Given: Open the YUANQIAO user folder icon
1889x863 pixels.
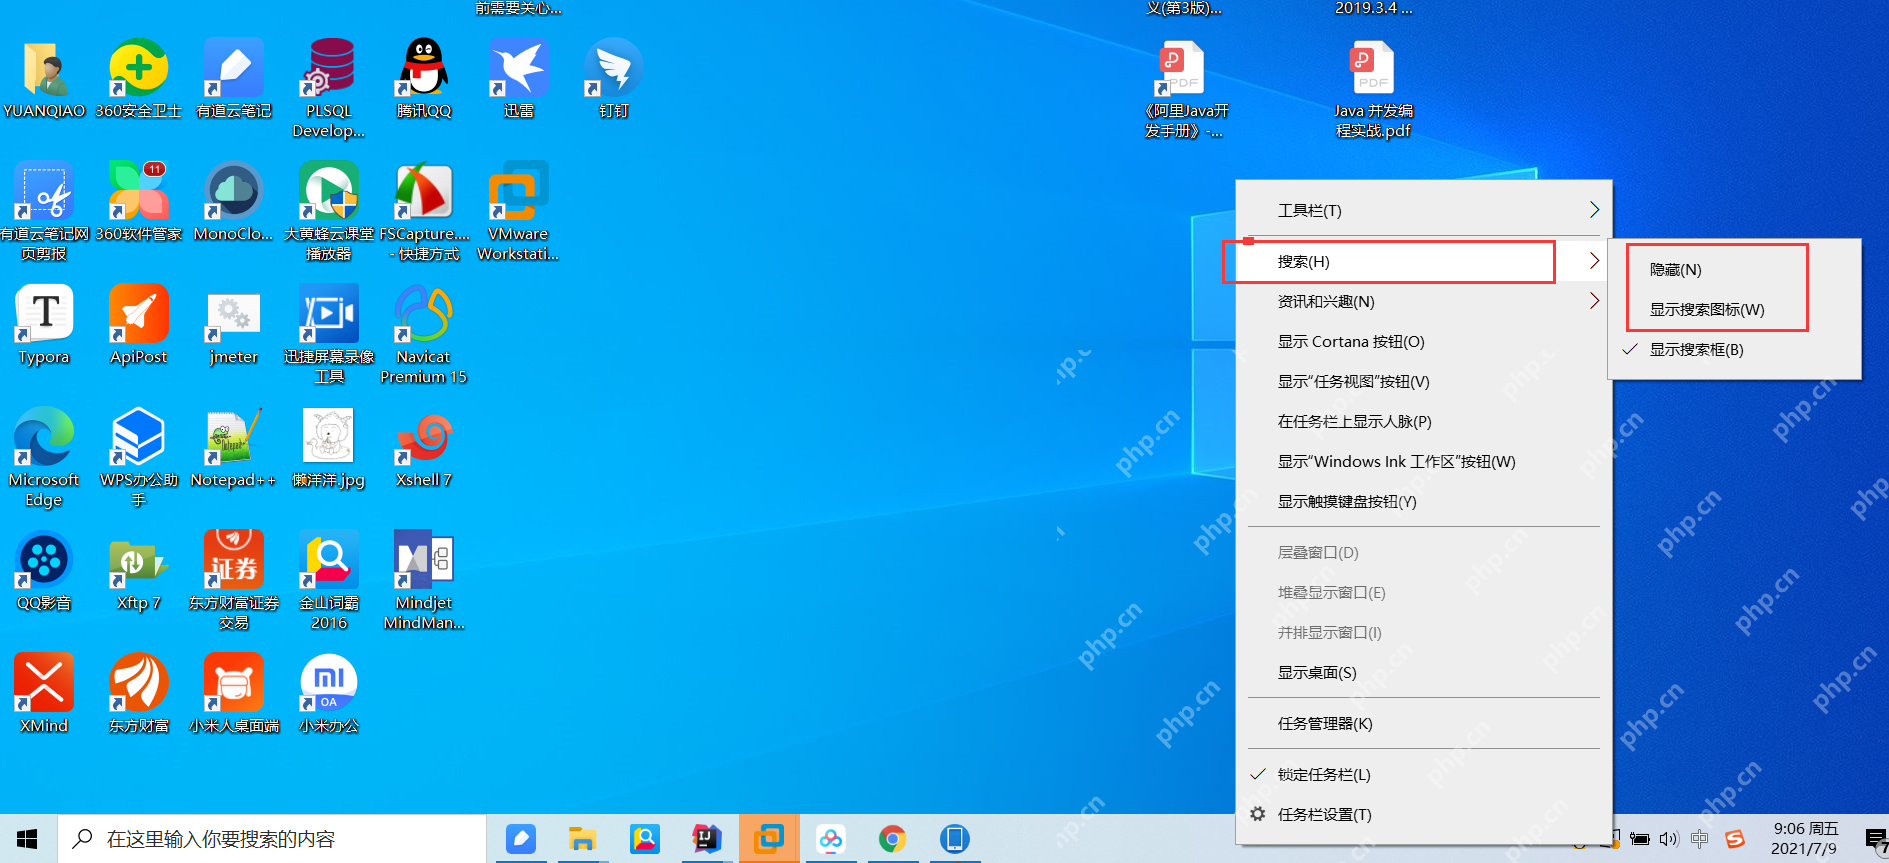Looking at the screenshot, I should [x=44, y=68].
